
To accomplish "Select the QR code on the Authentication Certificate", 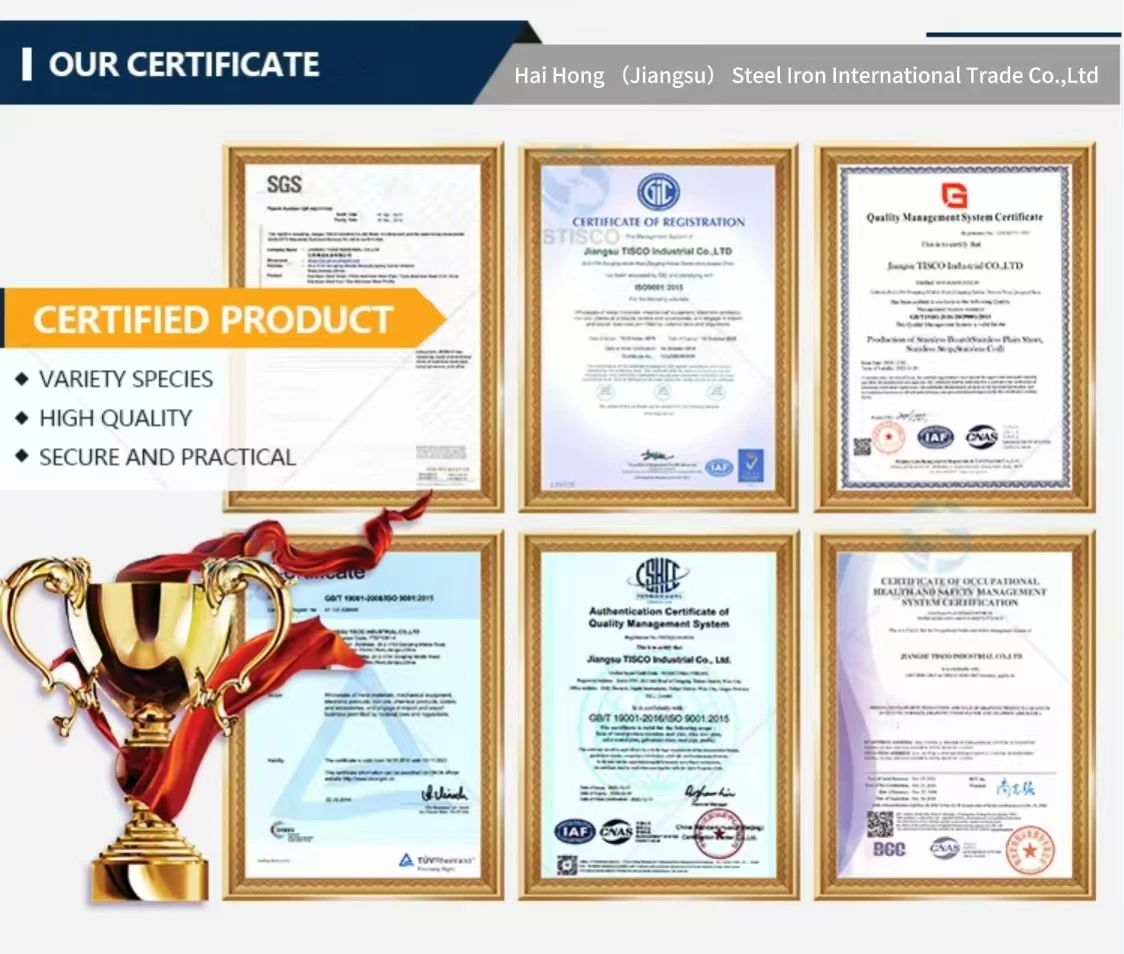I will tap(567, 865).
